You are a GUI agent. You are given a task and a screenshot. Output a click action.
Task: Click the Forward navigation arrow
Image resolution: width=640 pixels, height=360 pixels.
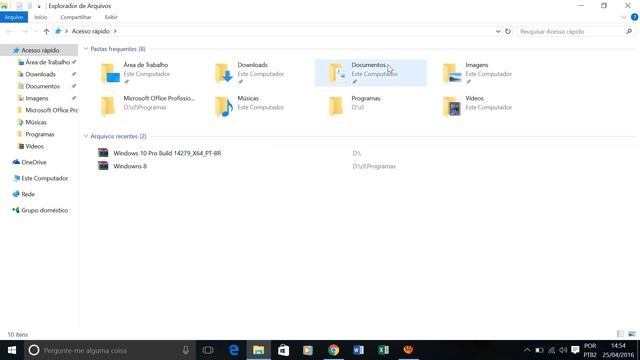coord(24,31)
